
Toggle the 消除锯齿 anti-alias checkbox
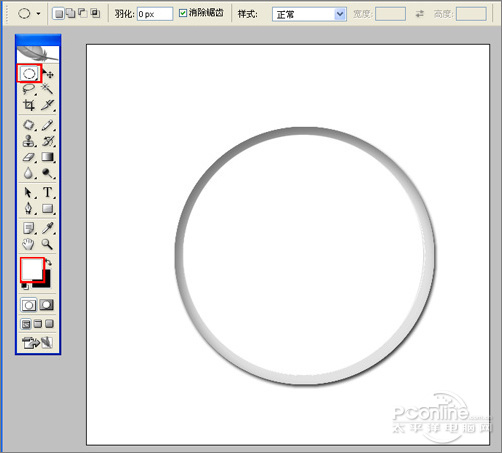[183, 13]
